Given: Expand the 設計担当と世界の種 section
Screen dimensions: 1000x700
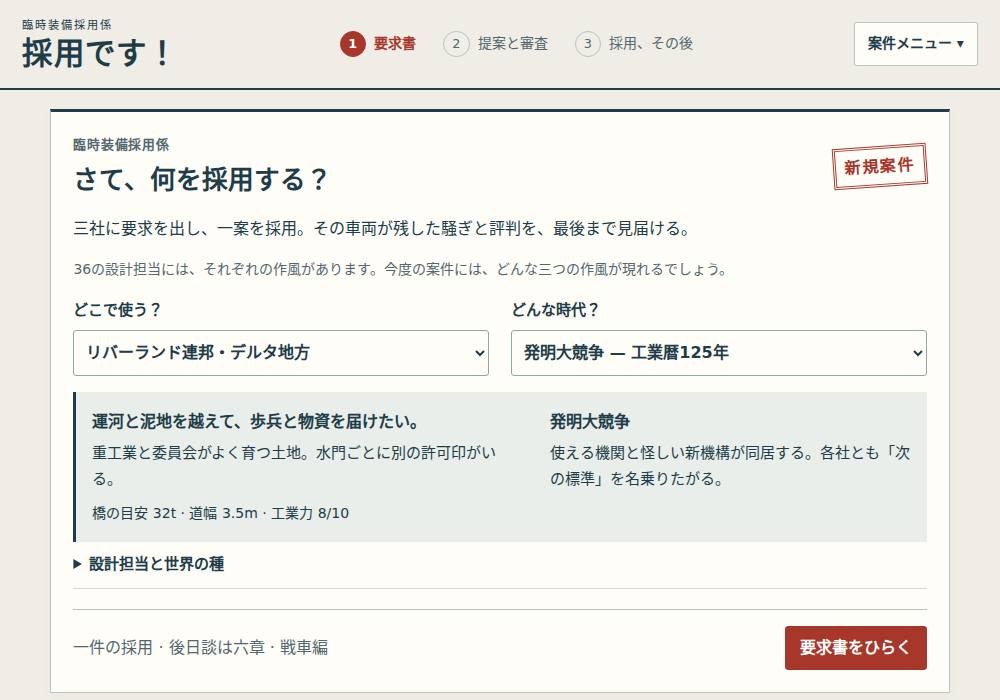Looking at the screenshot, I should pos(149,564).
